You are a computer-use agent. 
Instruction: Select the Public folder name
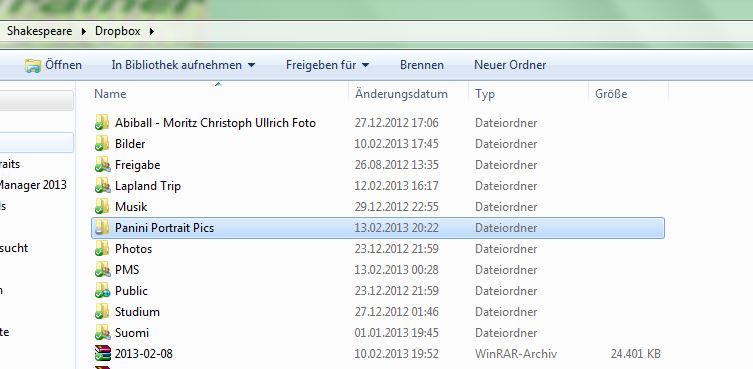pyautogui.click(x=132, y=291)
